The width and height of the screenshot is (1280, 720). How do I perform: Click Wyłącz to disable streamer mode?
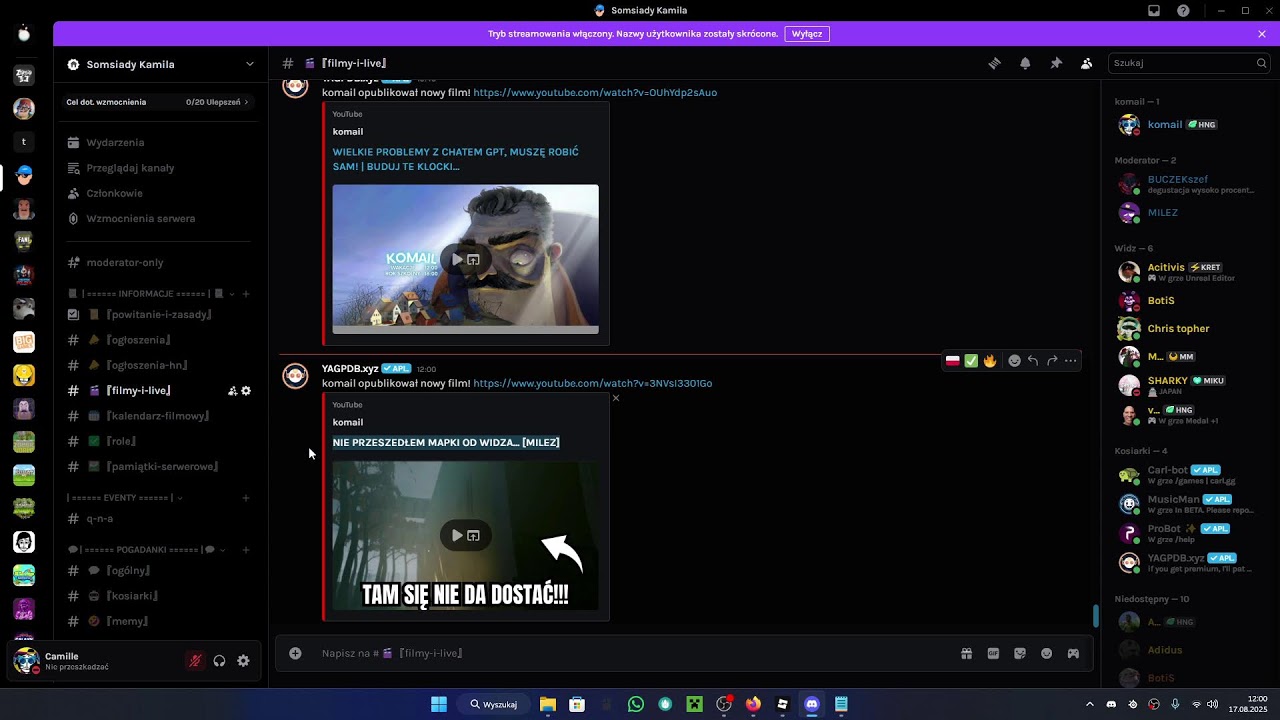coord(807,34)
